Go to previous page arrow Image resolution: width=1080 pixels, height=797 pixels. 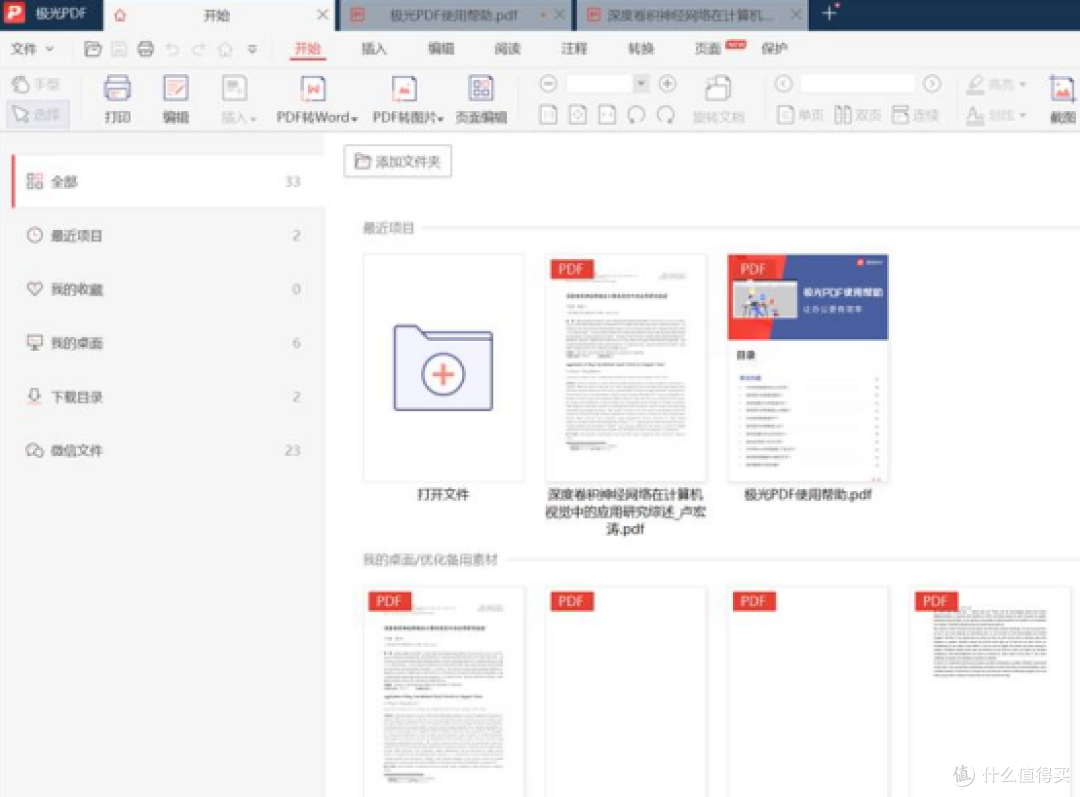click(x=783, y=84)
